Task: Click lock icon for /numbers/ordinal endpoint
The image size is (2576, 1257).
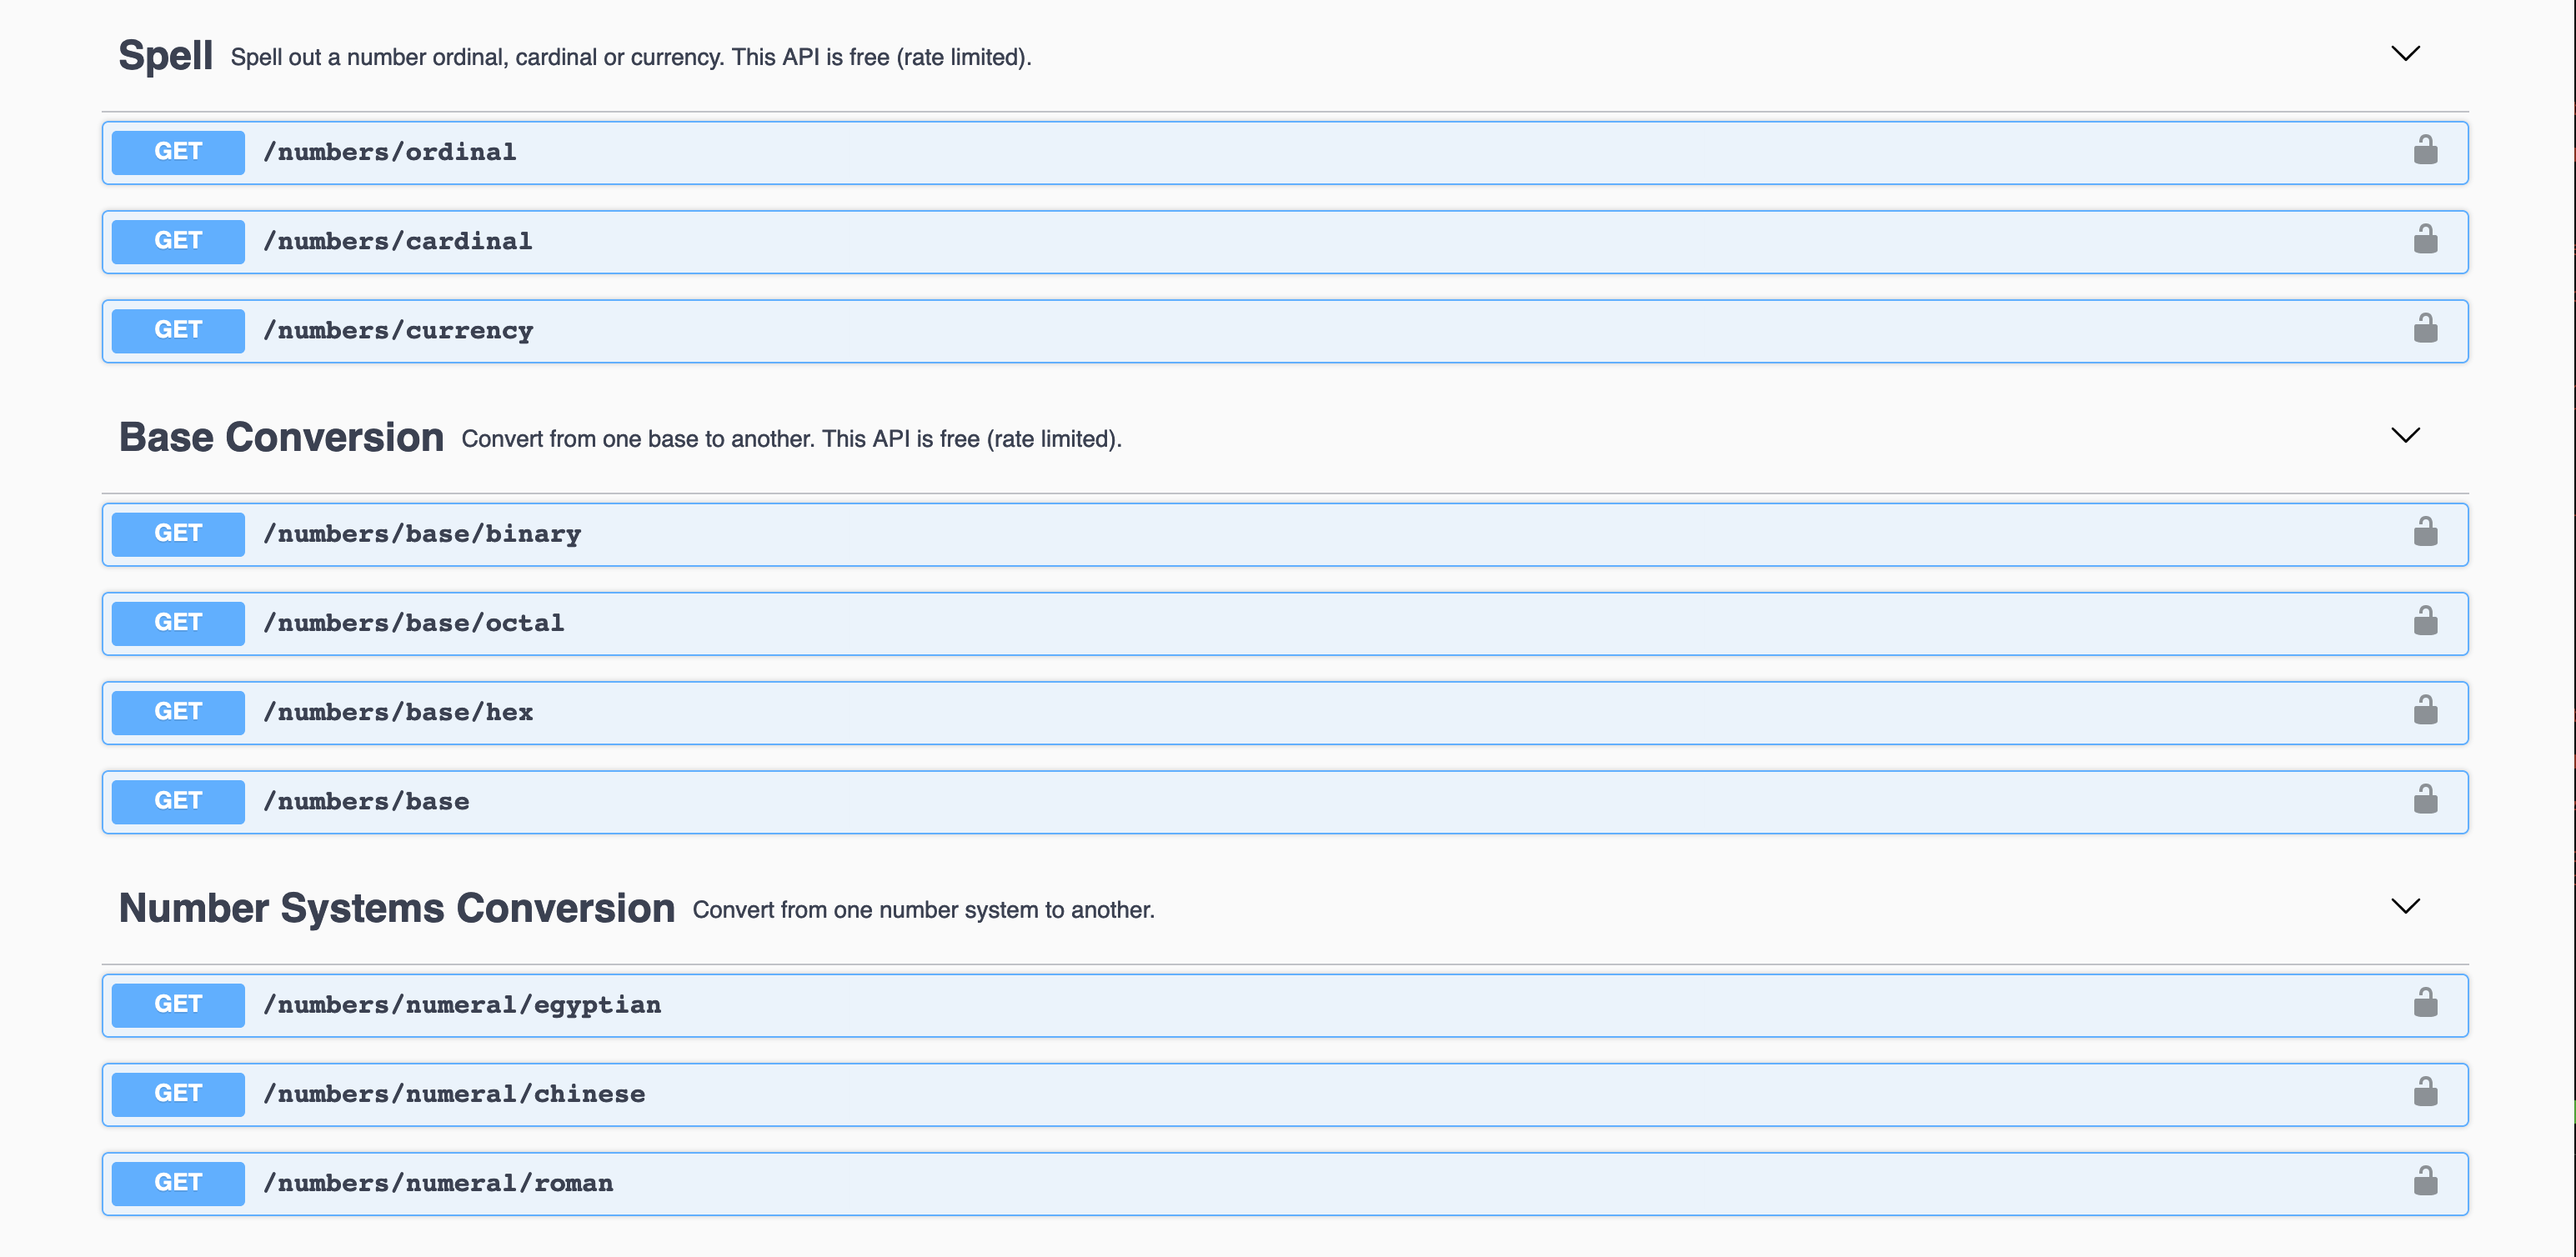Action: (2425, 151)
